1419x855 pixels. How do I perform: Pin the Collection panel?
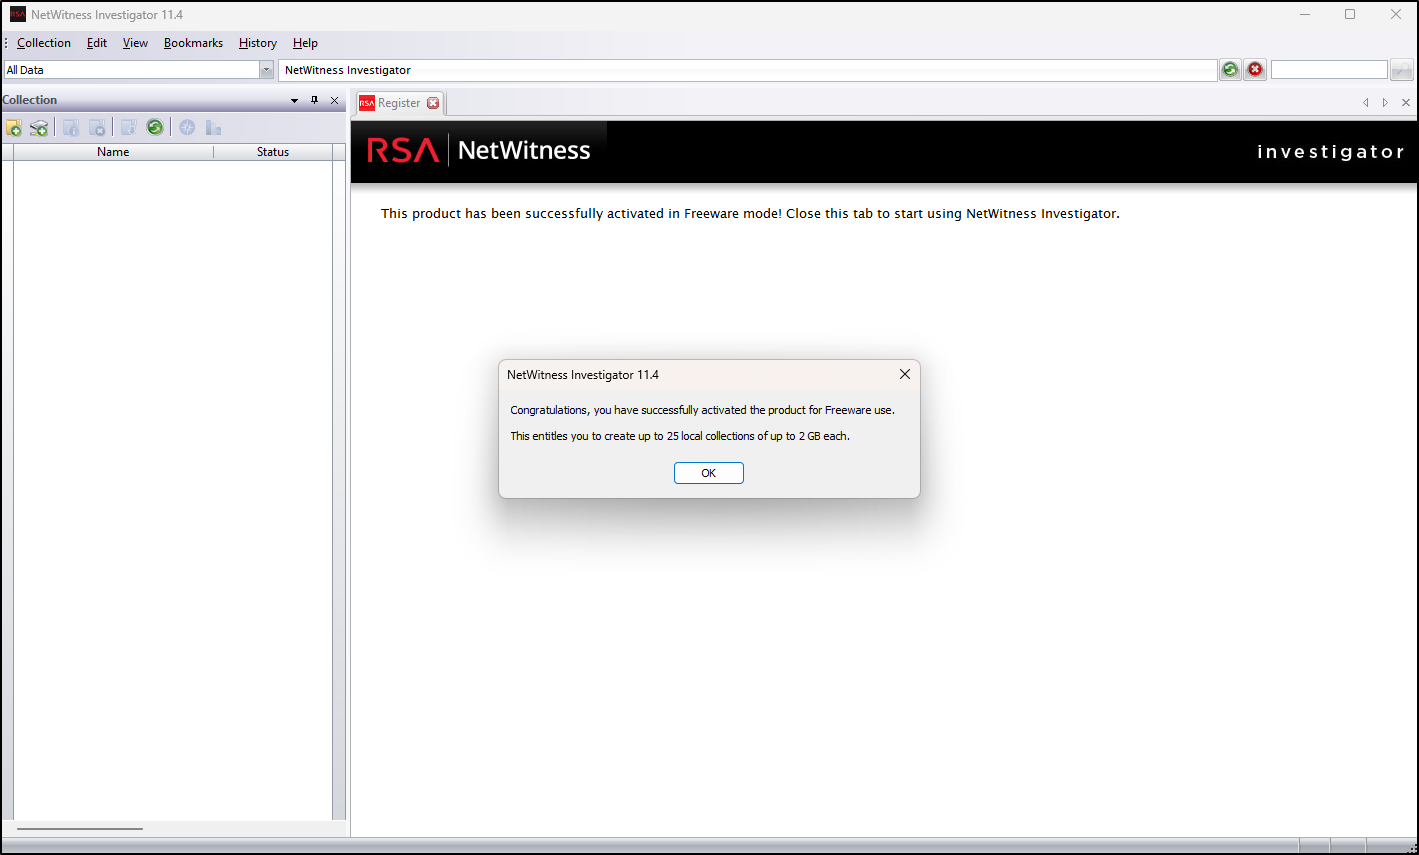tap(314, 100)
